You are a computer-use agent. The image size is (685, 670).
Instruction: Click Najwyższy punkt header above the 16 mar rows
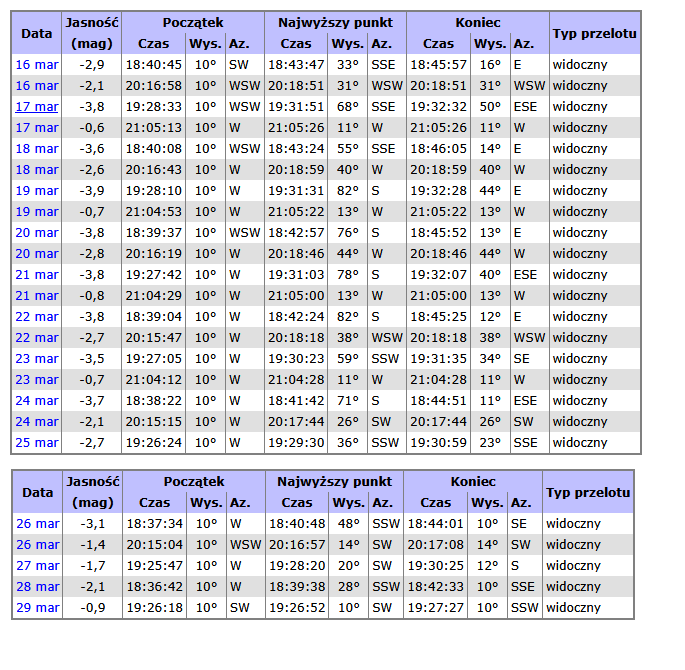click(x=336, y=22)
